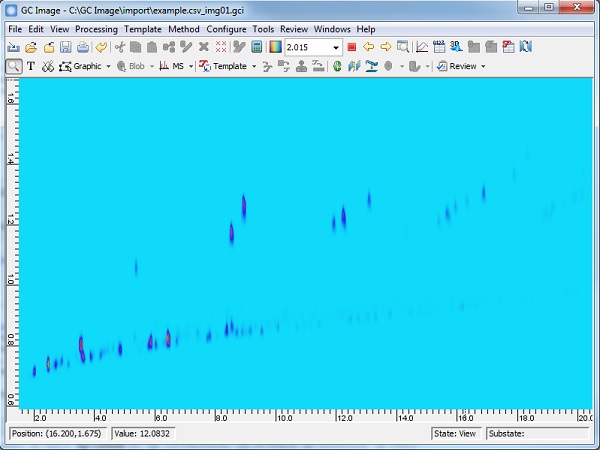600x450 pixels.
Task: Open the calculator icon
Action: 256,47
